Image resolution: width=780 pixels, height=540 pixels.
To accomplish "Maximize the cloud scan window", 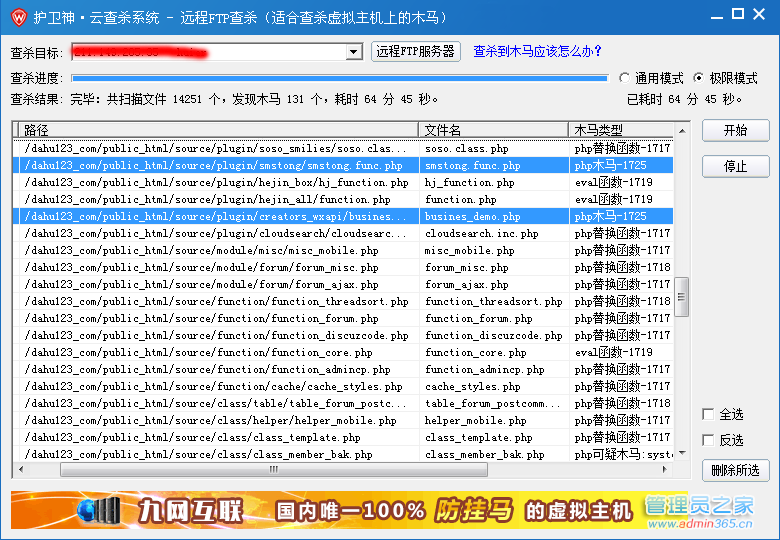I will (x=738, y=14).
